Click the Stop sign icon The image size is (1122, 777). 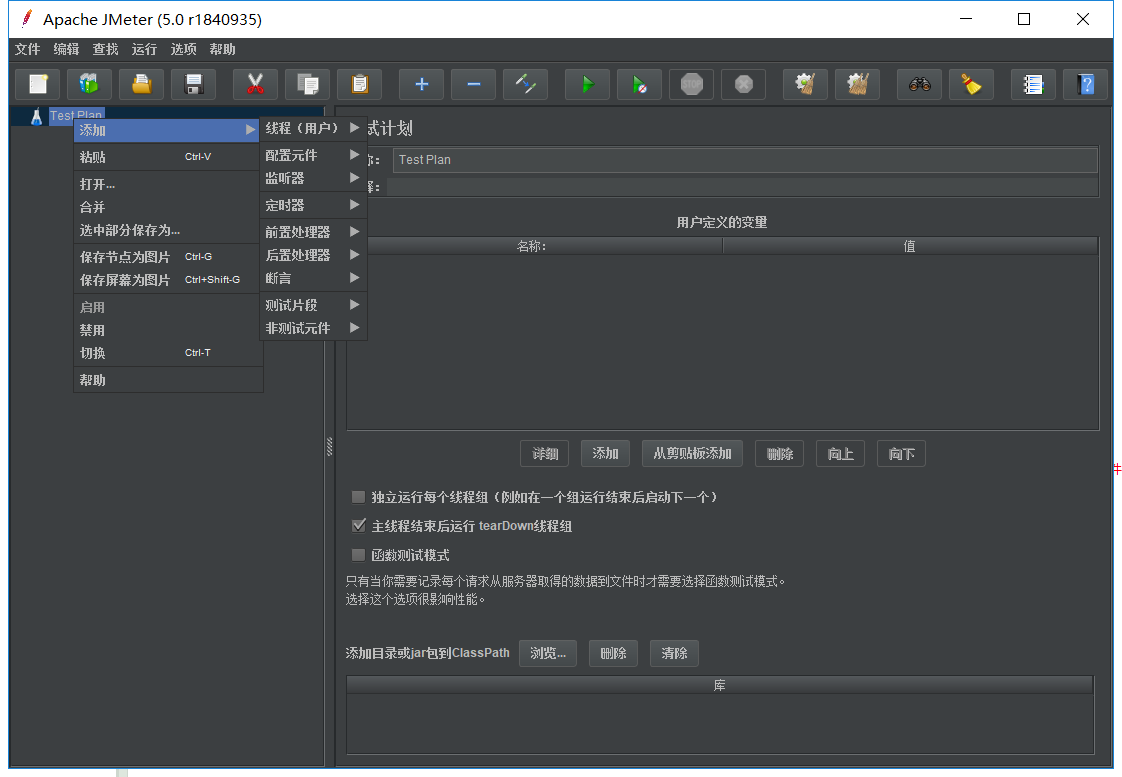coord(691,84)
